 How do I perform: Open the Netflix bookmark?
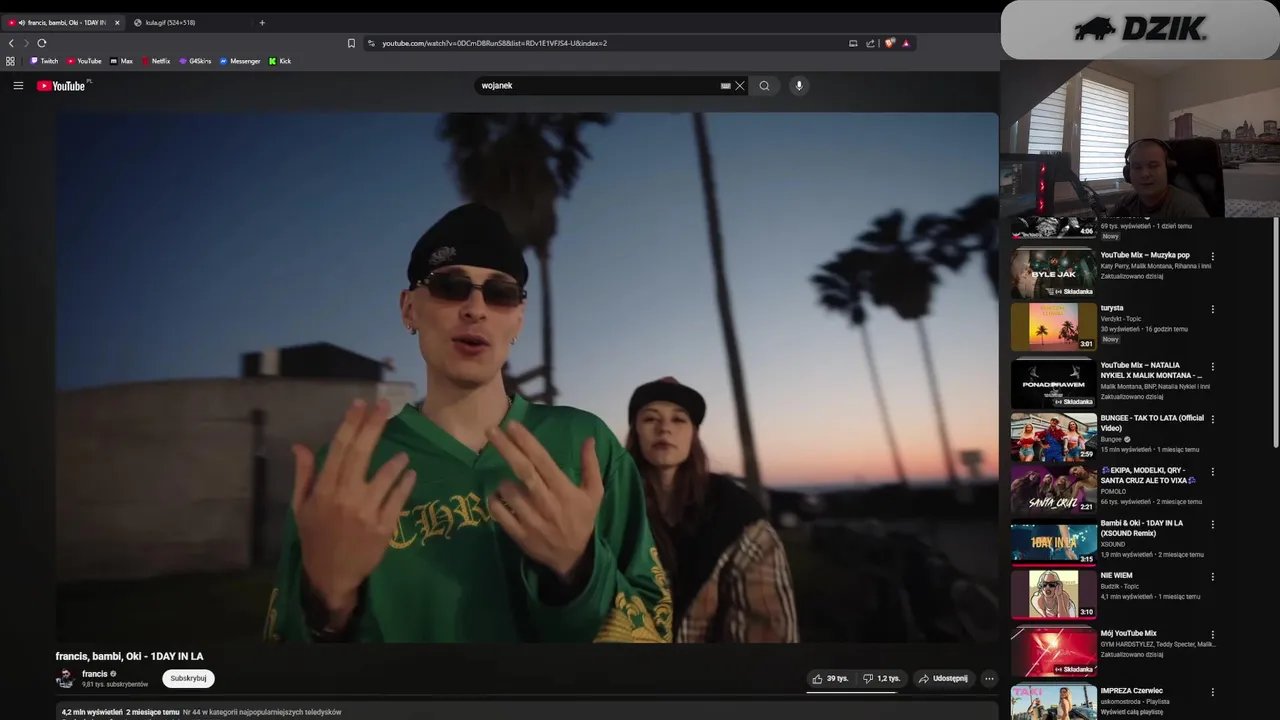(x=155, y=61)
